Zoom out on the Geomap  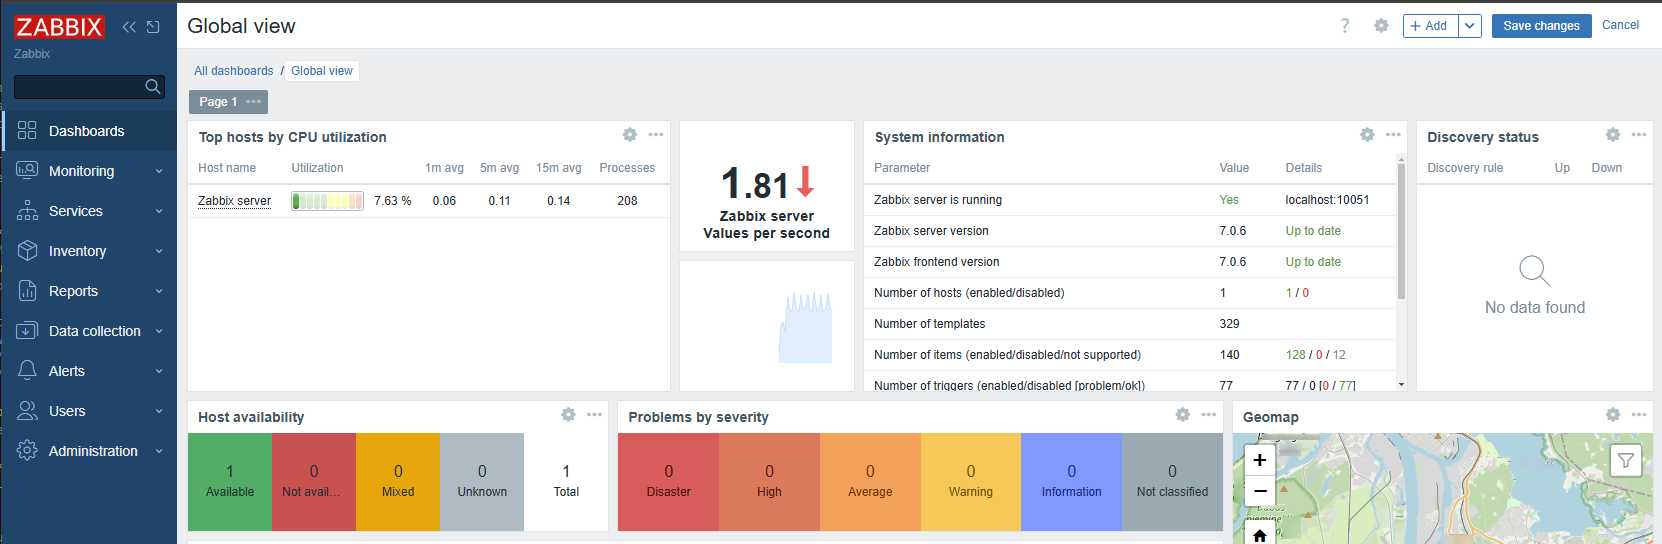pyautogui.click(x=1260, y=491)
